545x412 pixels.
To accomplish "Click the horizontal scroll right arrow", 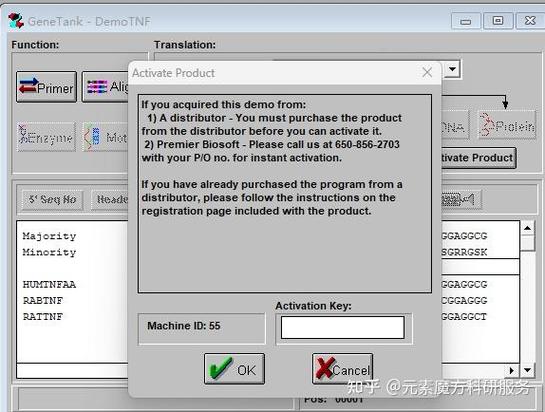I will (512, 371).
